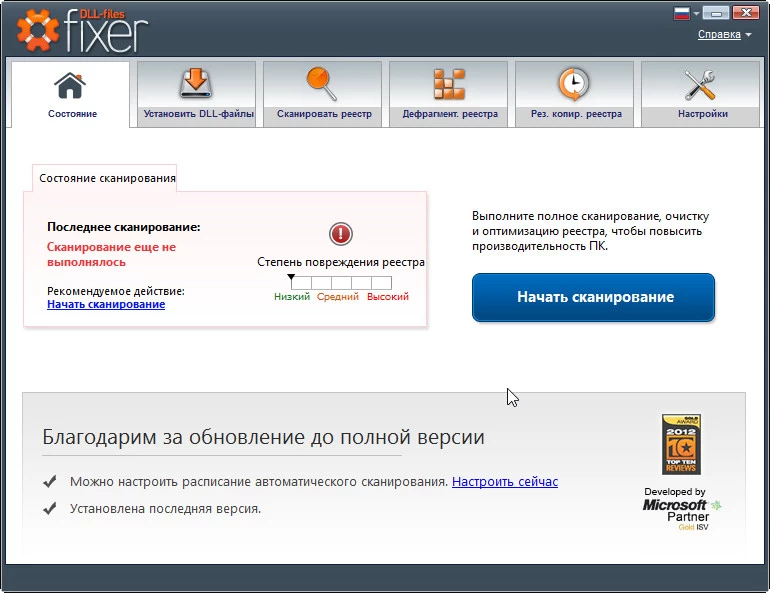Click the registry damage level gauge
Screen dimensions: 770x593
point(341,283)
